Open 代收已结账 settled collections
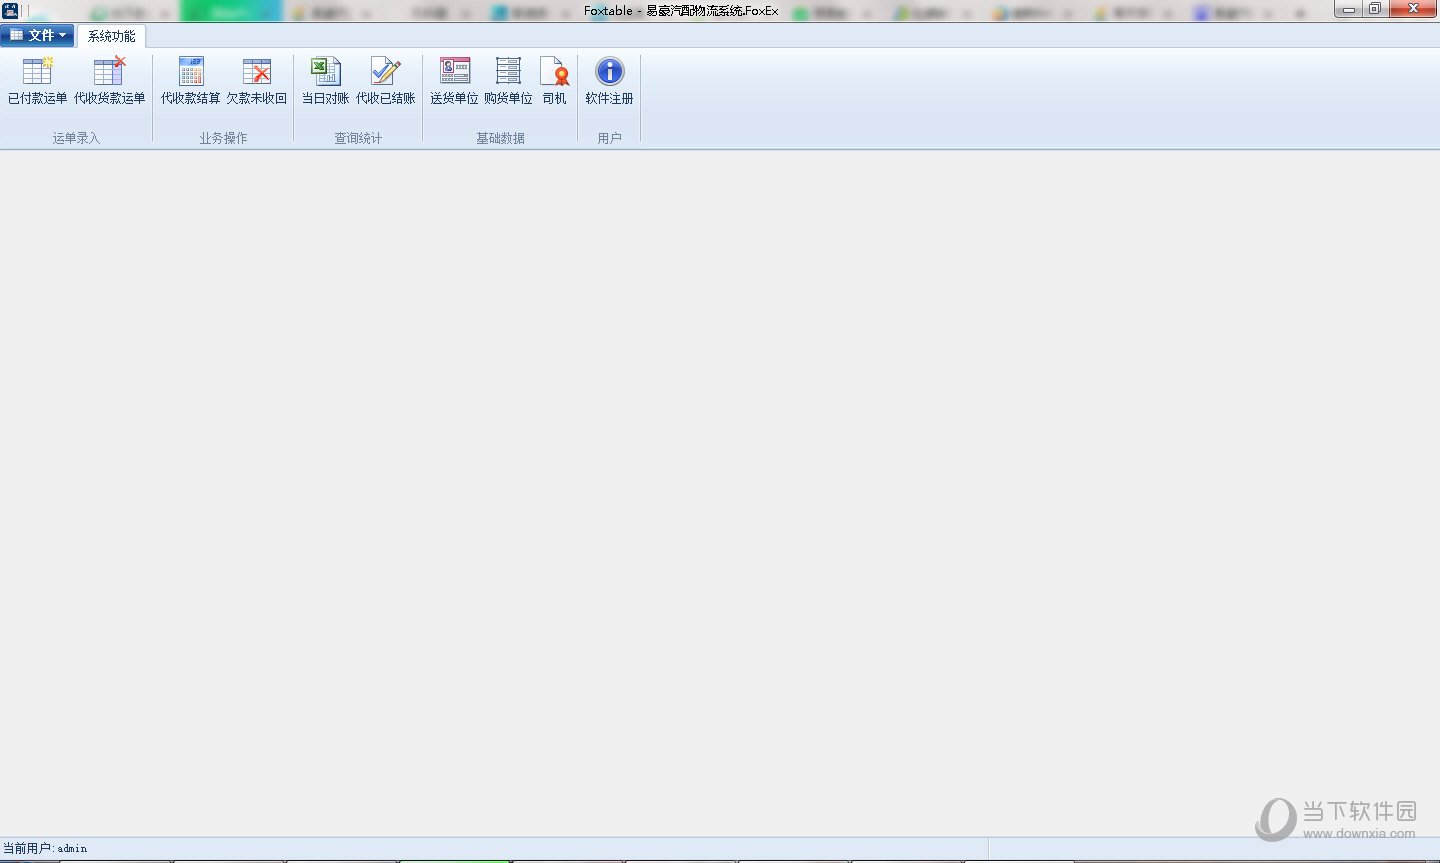This screenshot has height=863, width=1440. (x=386, y=81)
